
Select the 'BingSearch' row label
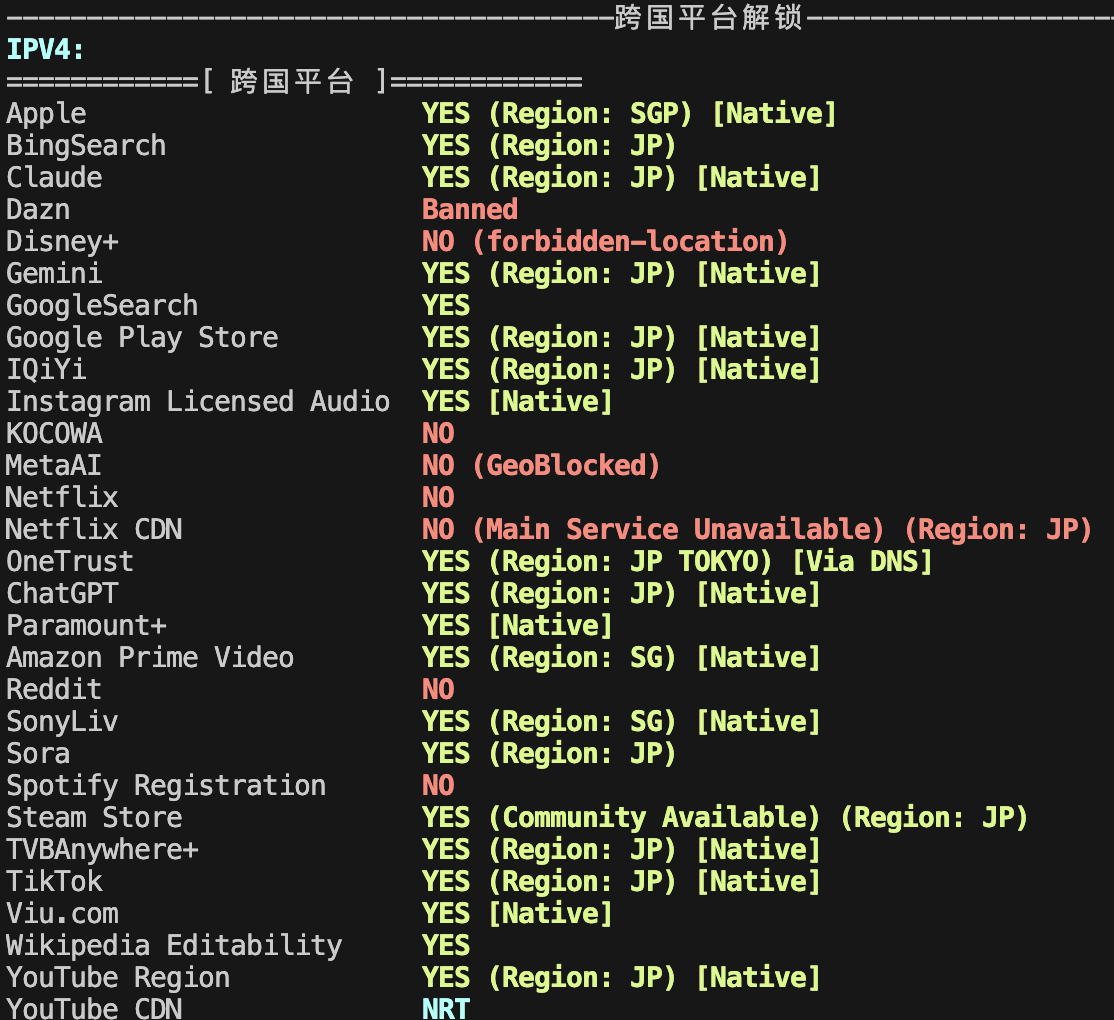click(x=86, y=146)
